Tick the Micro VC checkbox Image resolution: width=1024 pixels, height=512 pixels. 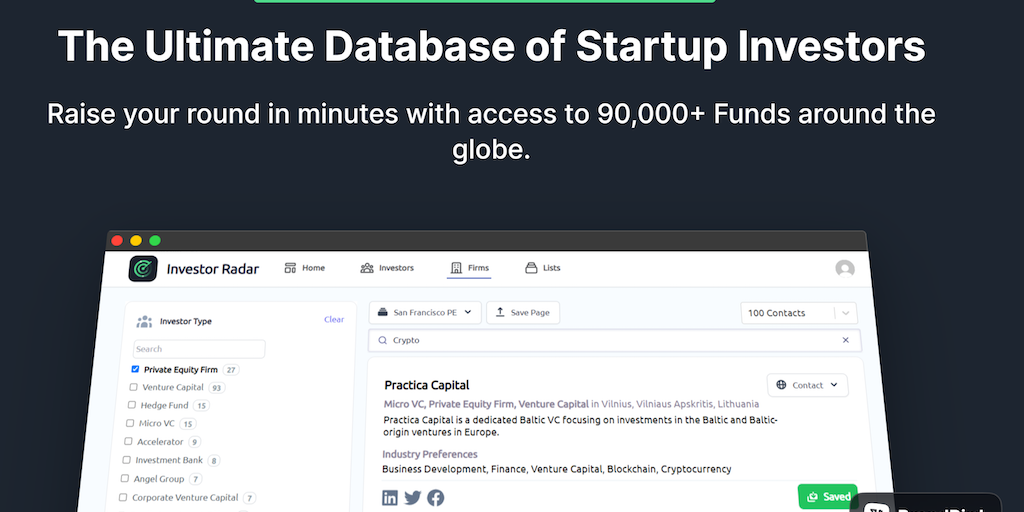point(130,423)
